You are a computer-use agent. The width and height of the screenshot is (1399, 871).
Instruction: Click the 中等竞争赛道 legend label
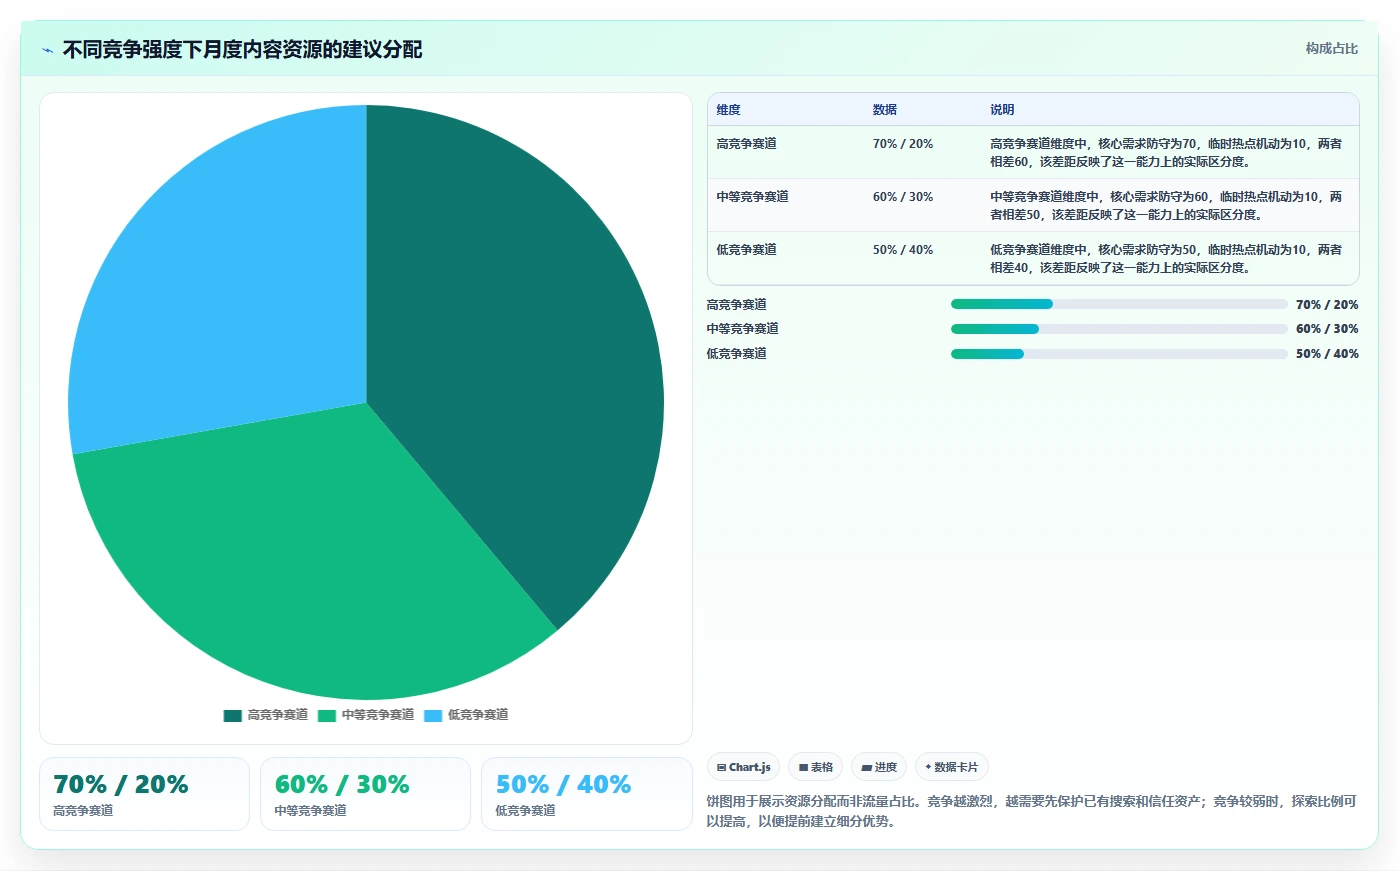click(378, 715)
